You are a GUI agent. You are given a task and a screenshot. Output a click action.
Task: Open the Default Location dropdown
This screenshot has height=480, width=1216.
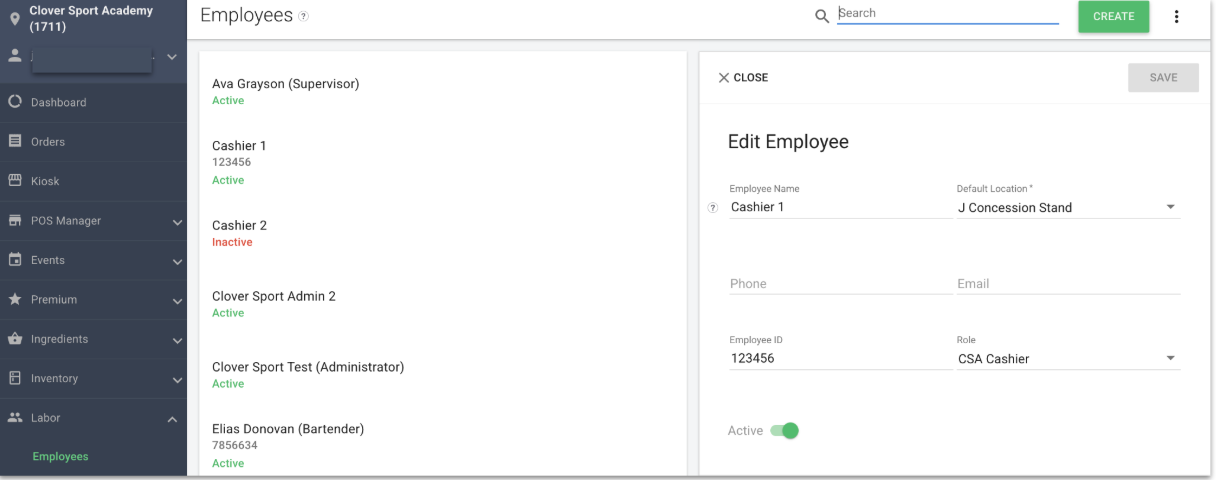[x=1068, y=207]
